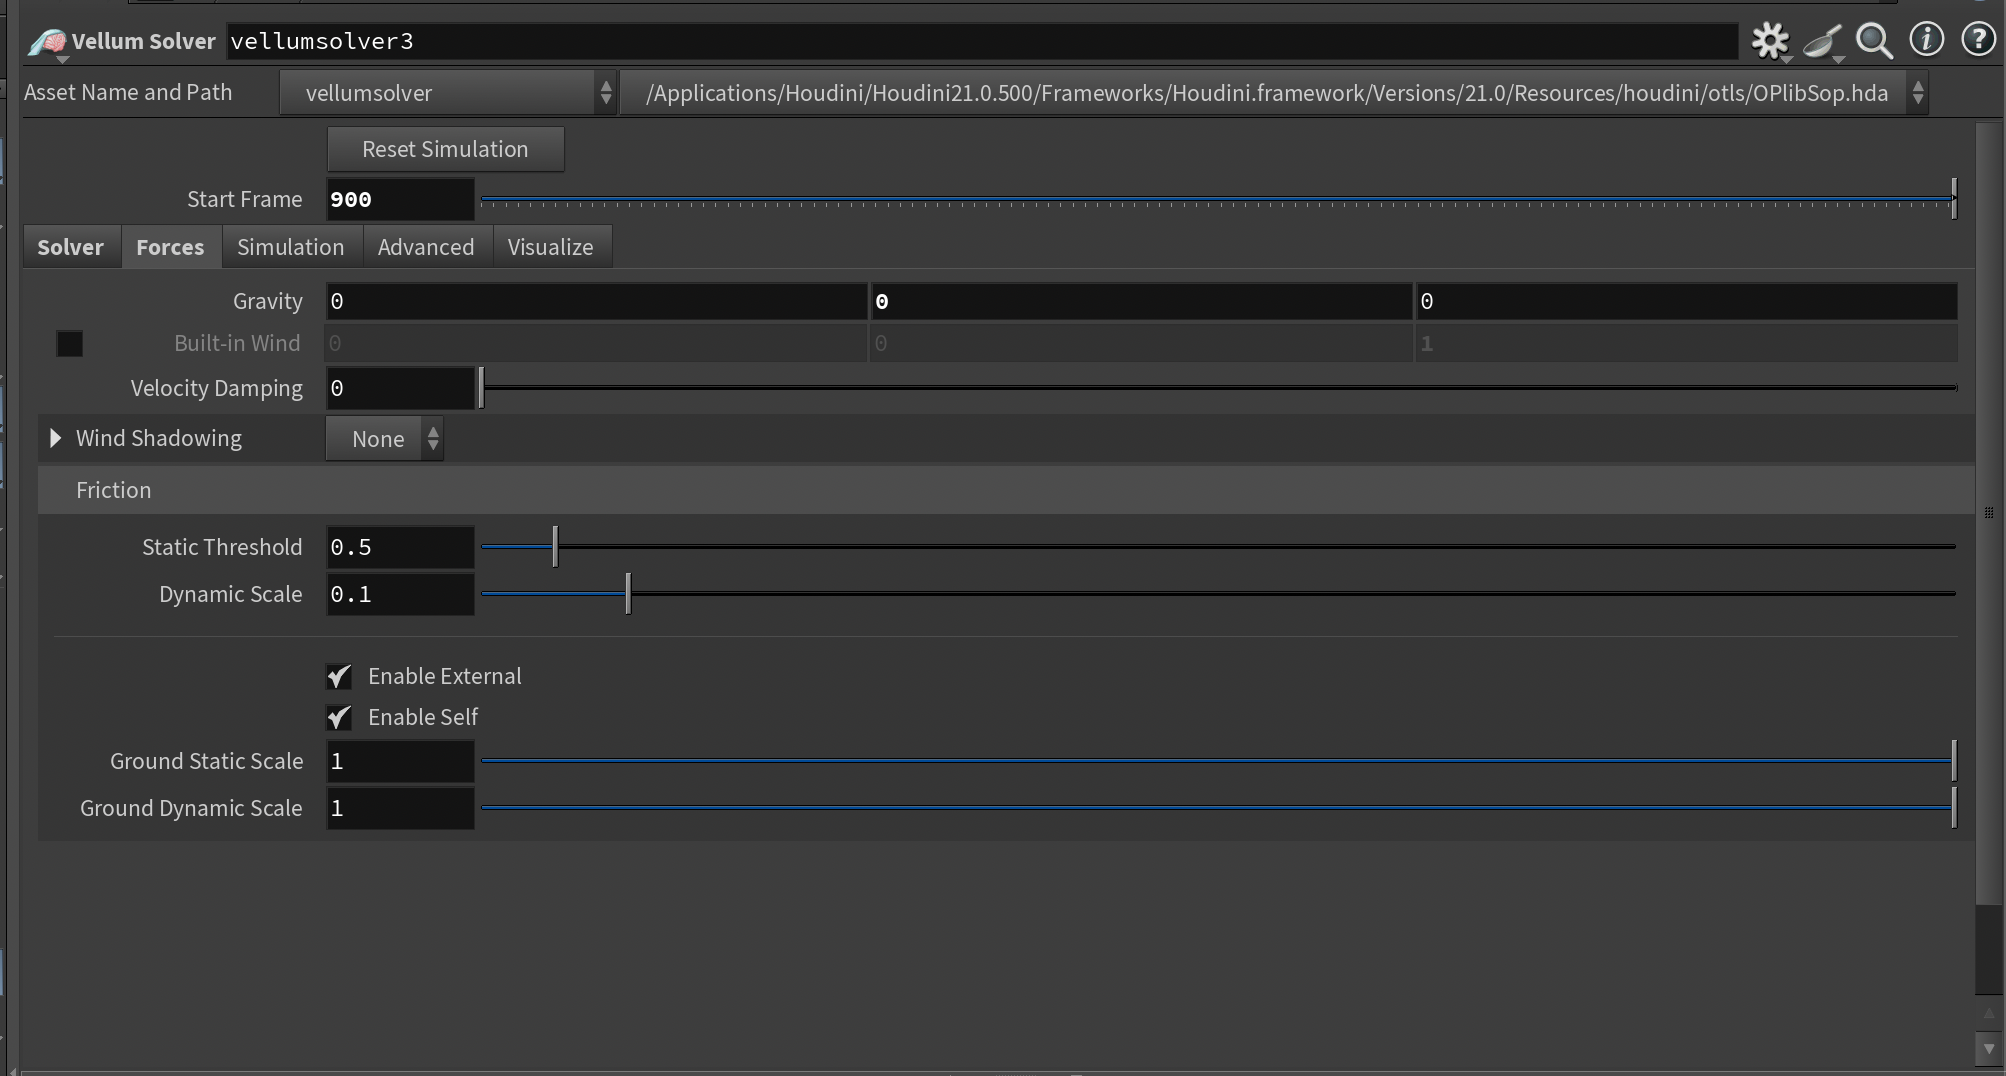Switch to the Simulation tab
Image resolution: width=2006 pixels, height=1076 pixels.
click(290, 247)
